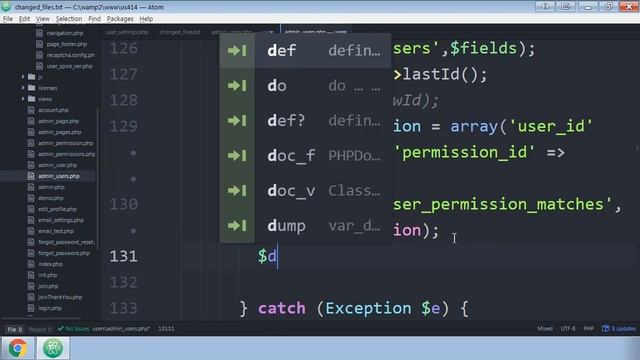Click snippet icon beside 'doc_v' suggestion

click(237, 191)
